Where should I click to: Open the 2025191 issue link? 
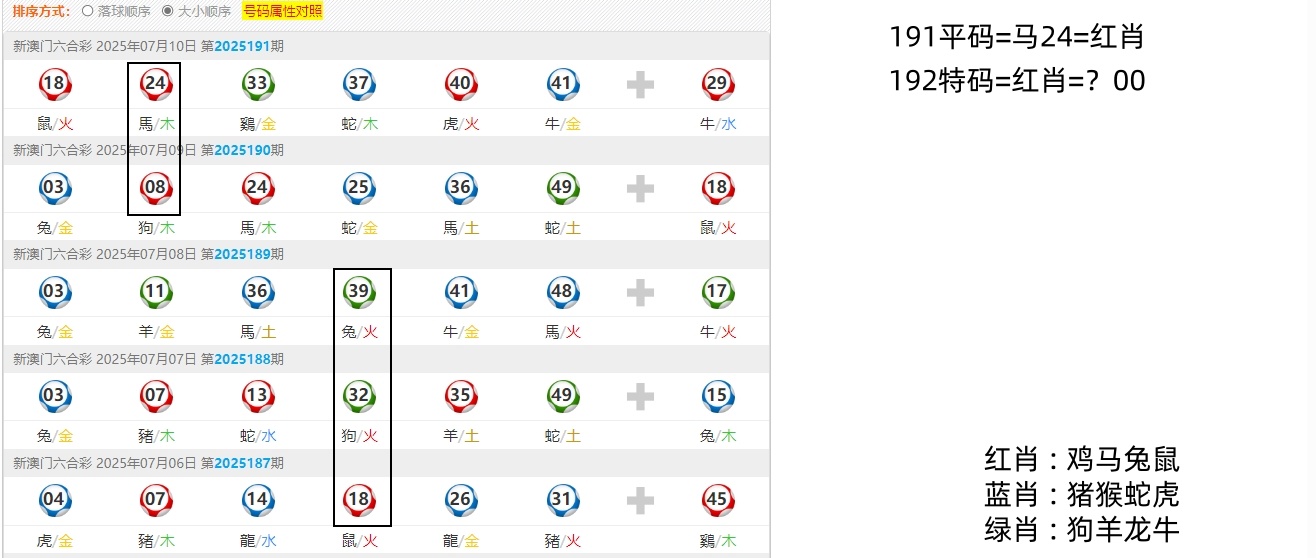click(241, 46)
